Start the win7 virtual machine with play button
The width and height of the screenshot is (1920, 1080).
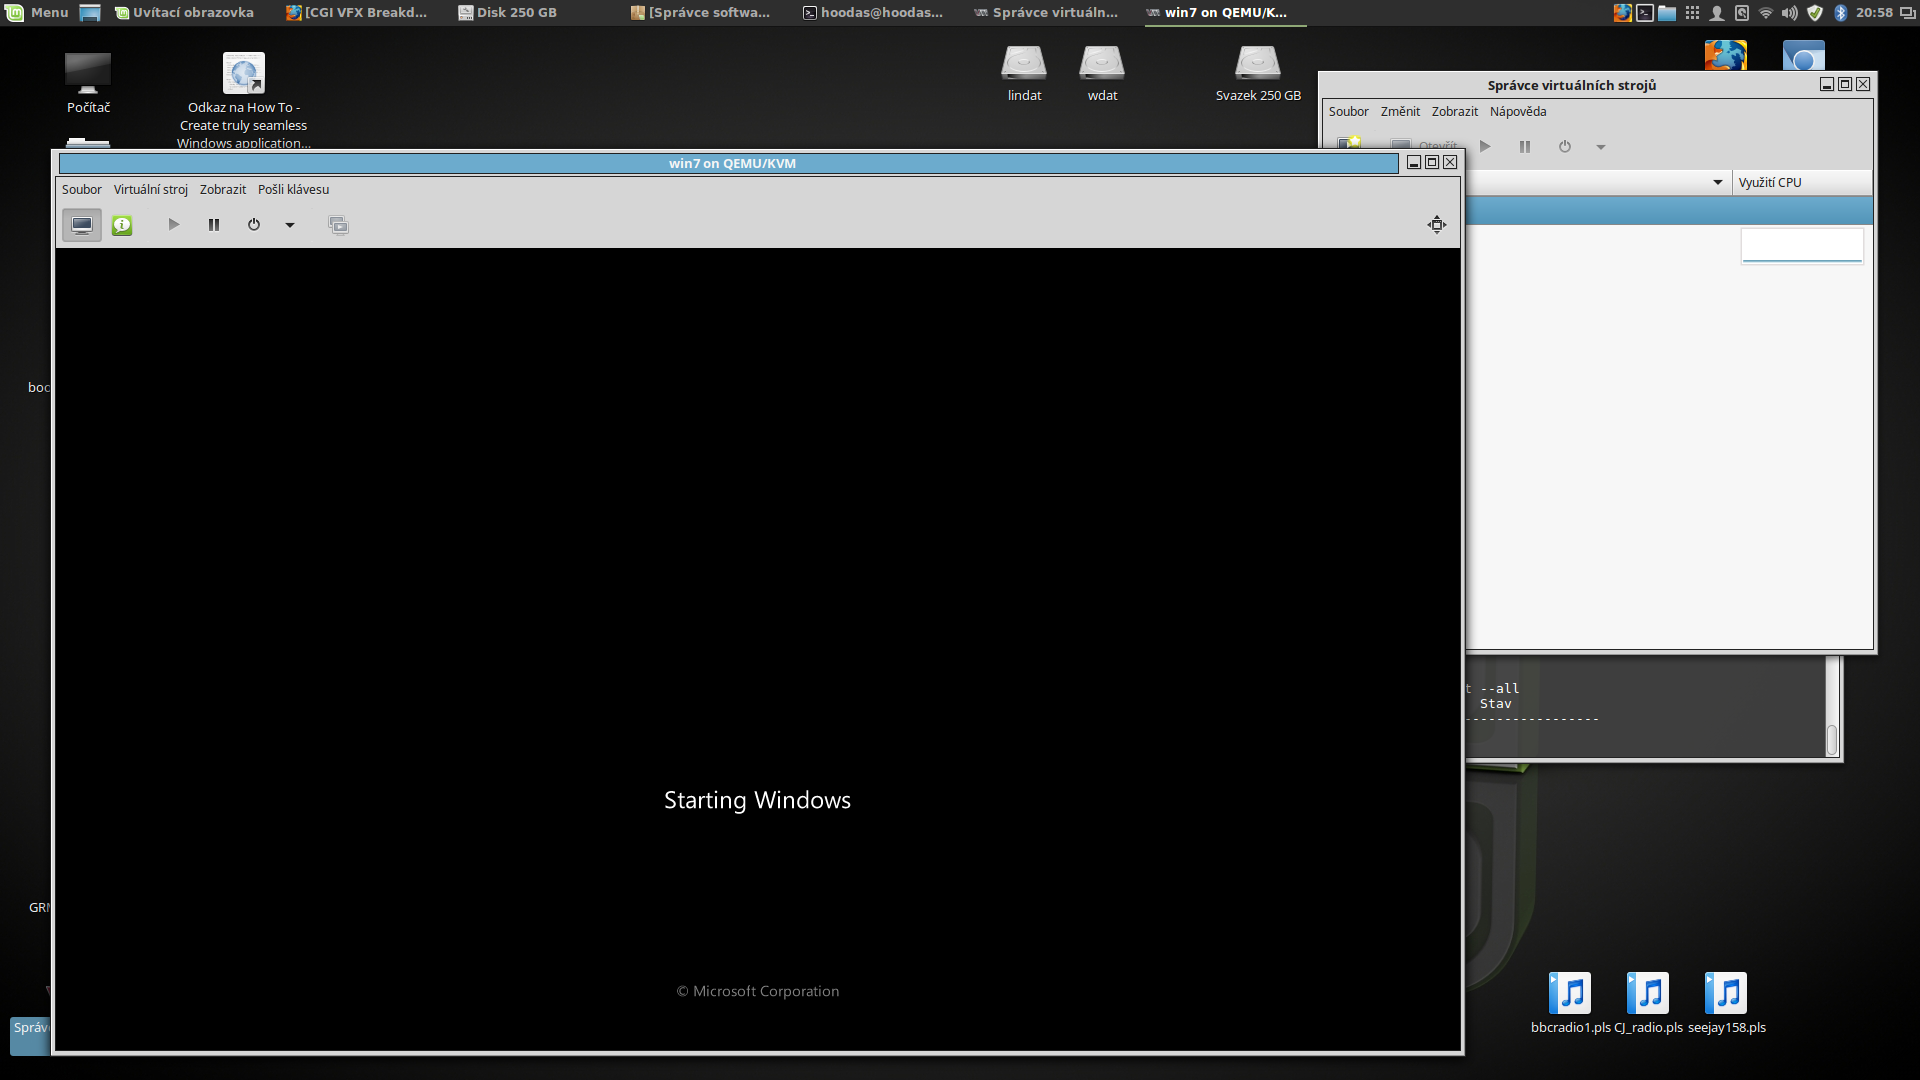click(174, 225)
